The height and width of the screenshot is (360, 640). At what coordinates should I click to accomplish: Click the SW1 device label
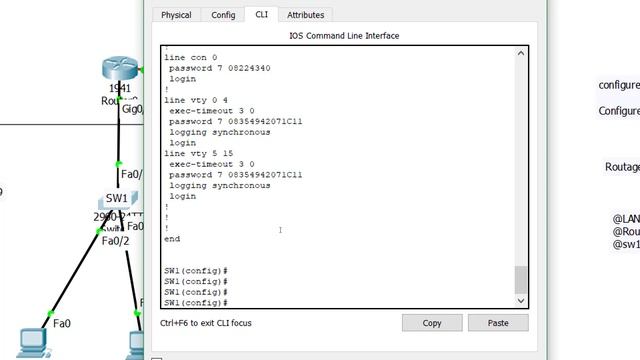[117, 198]
